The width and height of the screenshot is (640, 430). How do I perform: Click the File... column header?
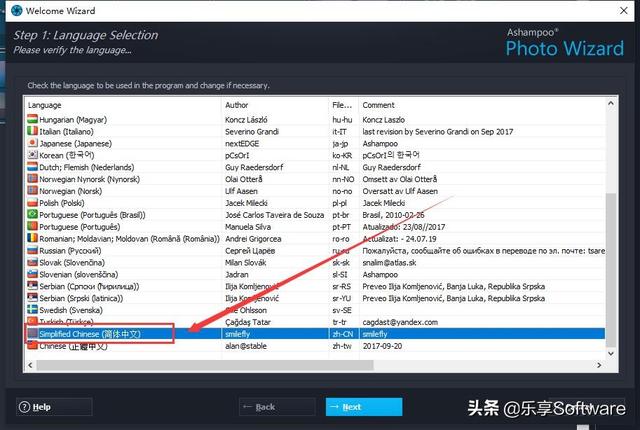click(x=344, y=105)
